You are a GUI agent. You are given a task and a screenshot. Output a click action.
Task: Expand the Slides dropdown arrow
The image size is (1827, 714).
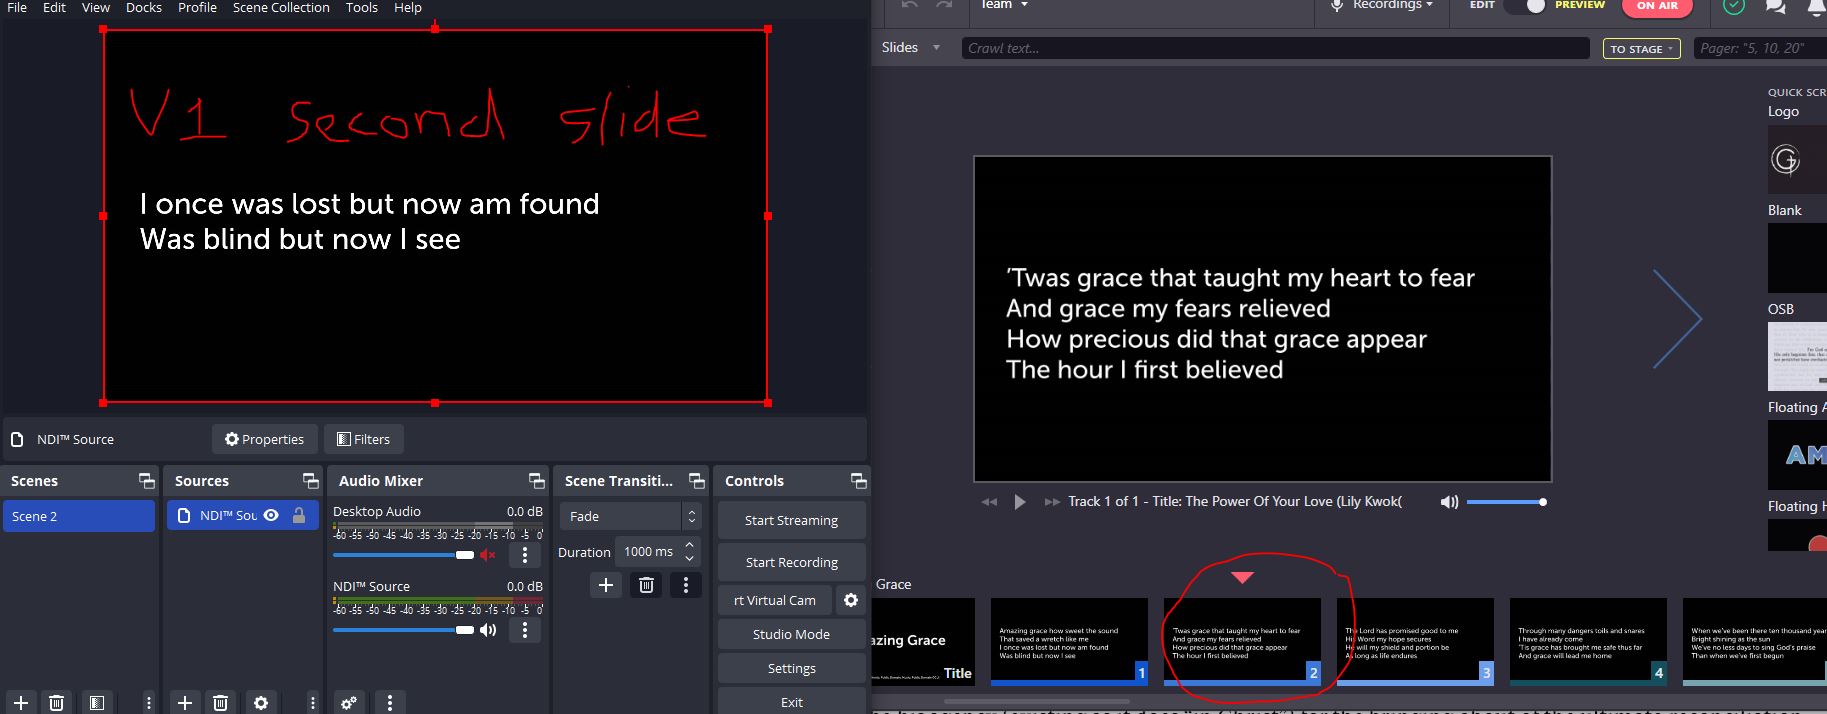(x=936, y=48)
